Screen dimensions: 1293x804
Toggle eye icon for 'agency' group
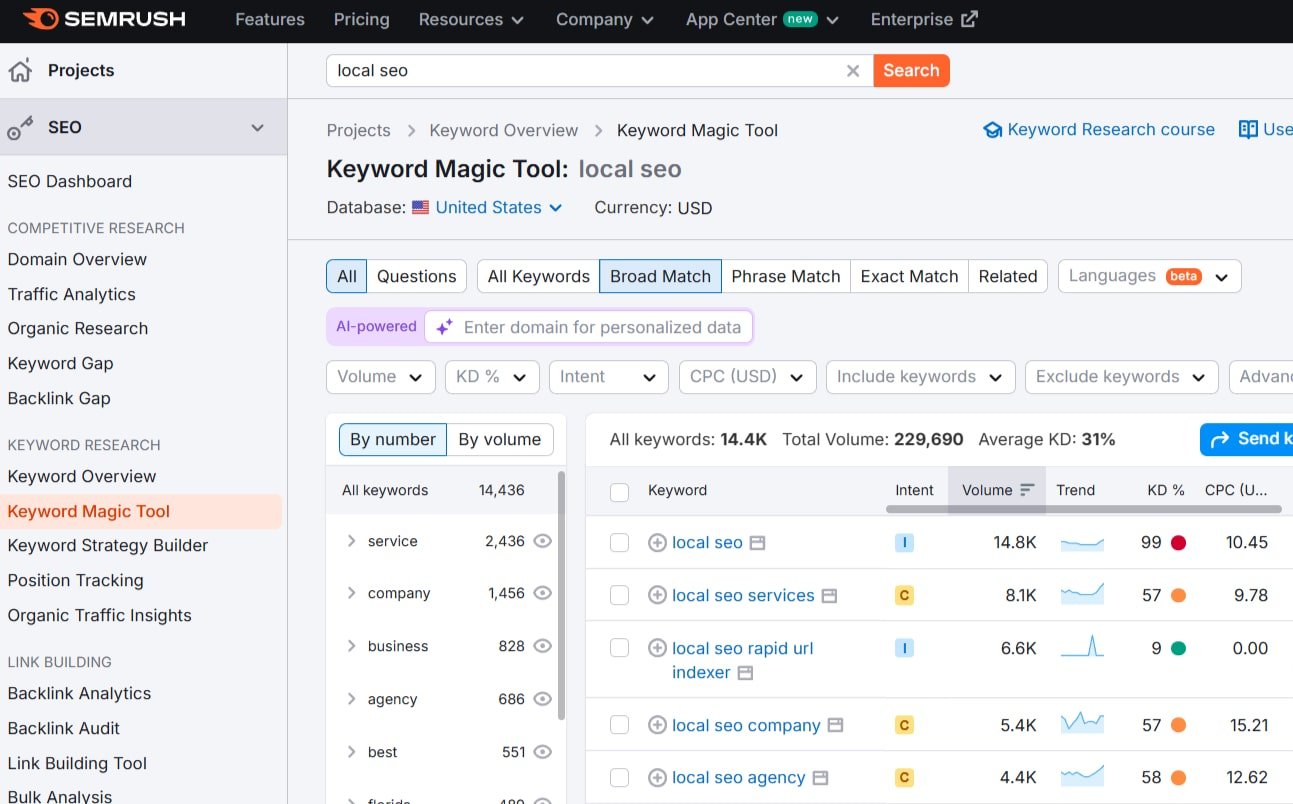tap(543, 699)
